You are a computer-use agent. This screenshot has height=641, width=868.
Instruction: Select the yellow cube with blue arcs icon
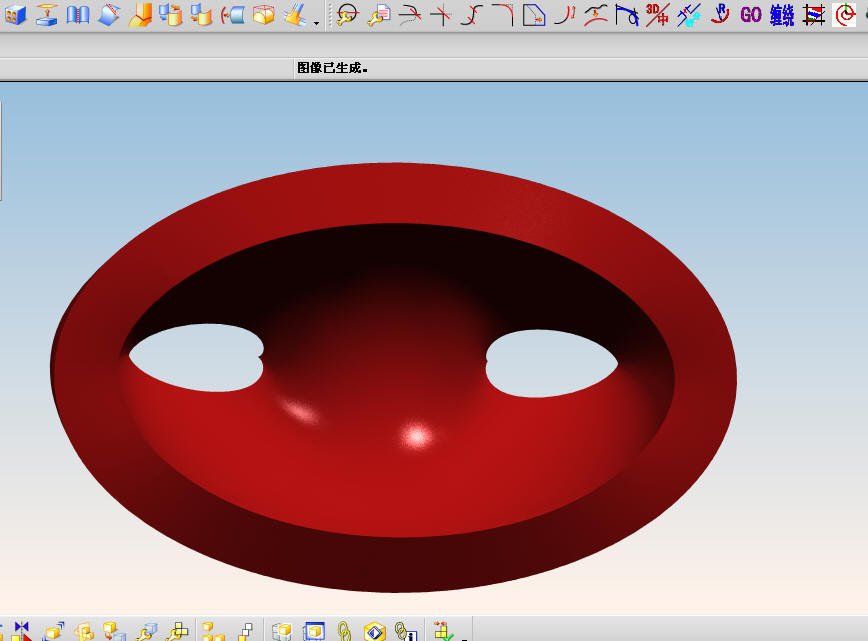tap(54, 631)
